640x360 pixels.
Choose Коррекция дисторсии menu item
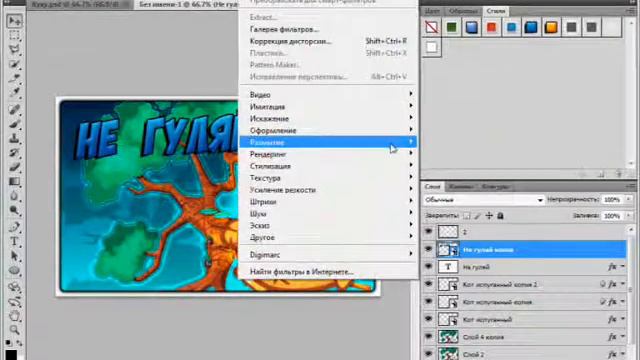(x=328, y=41)
